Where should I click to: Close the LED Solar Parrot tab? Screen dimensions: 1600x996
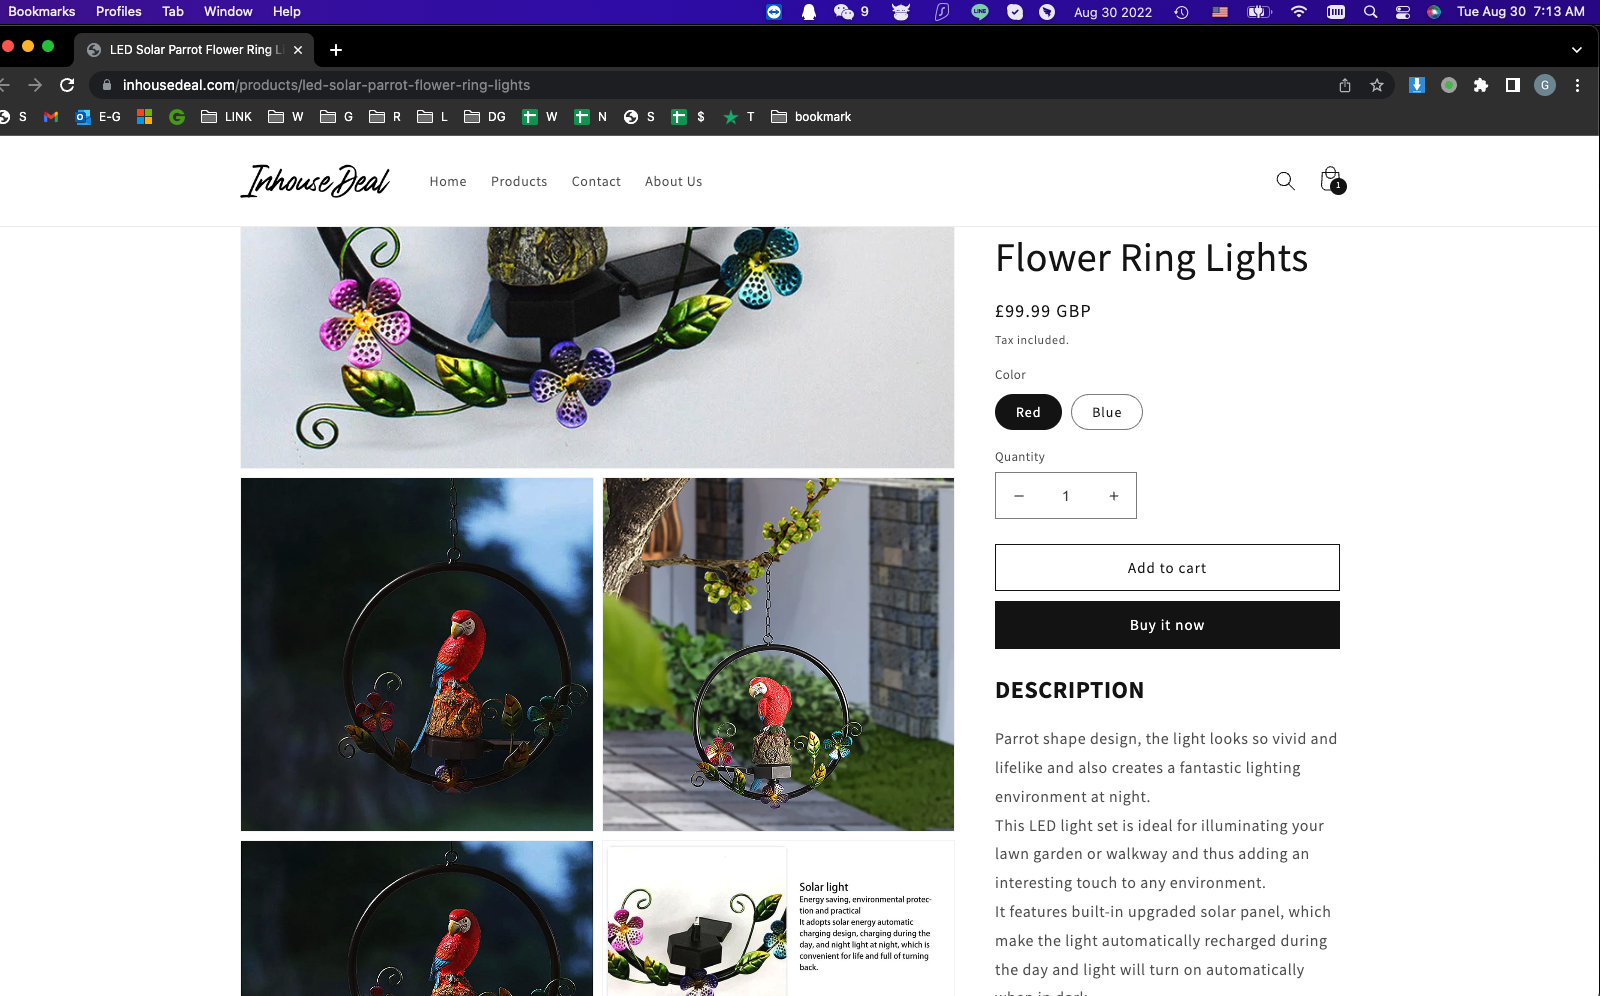click(298, 49)
